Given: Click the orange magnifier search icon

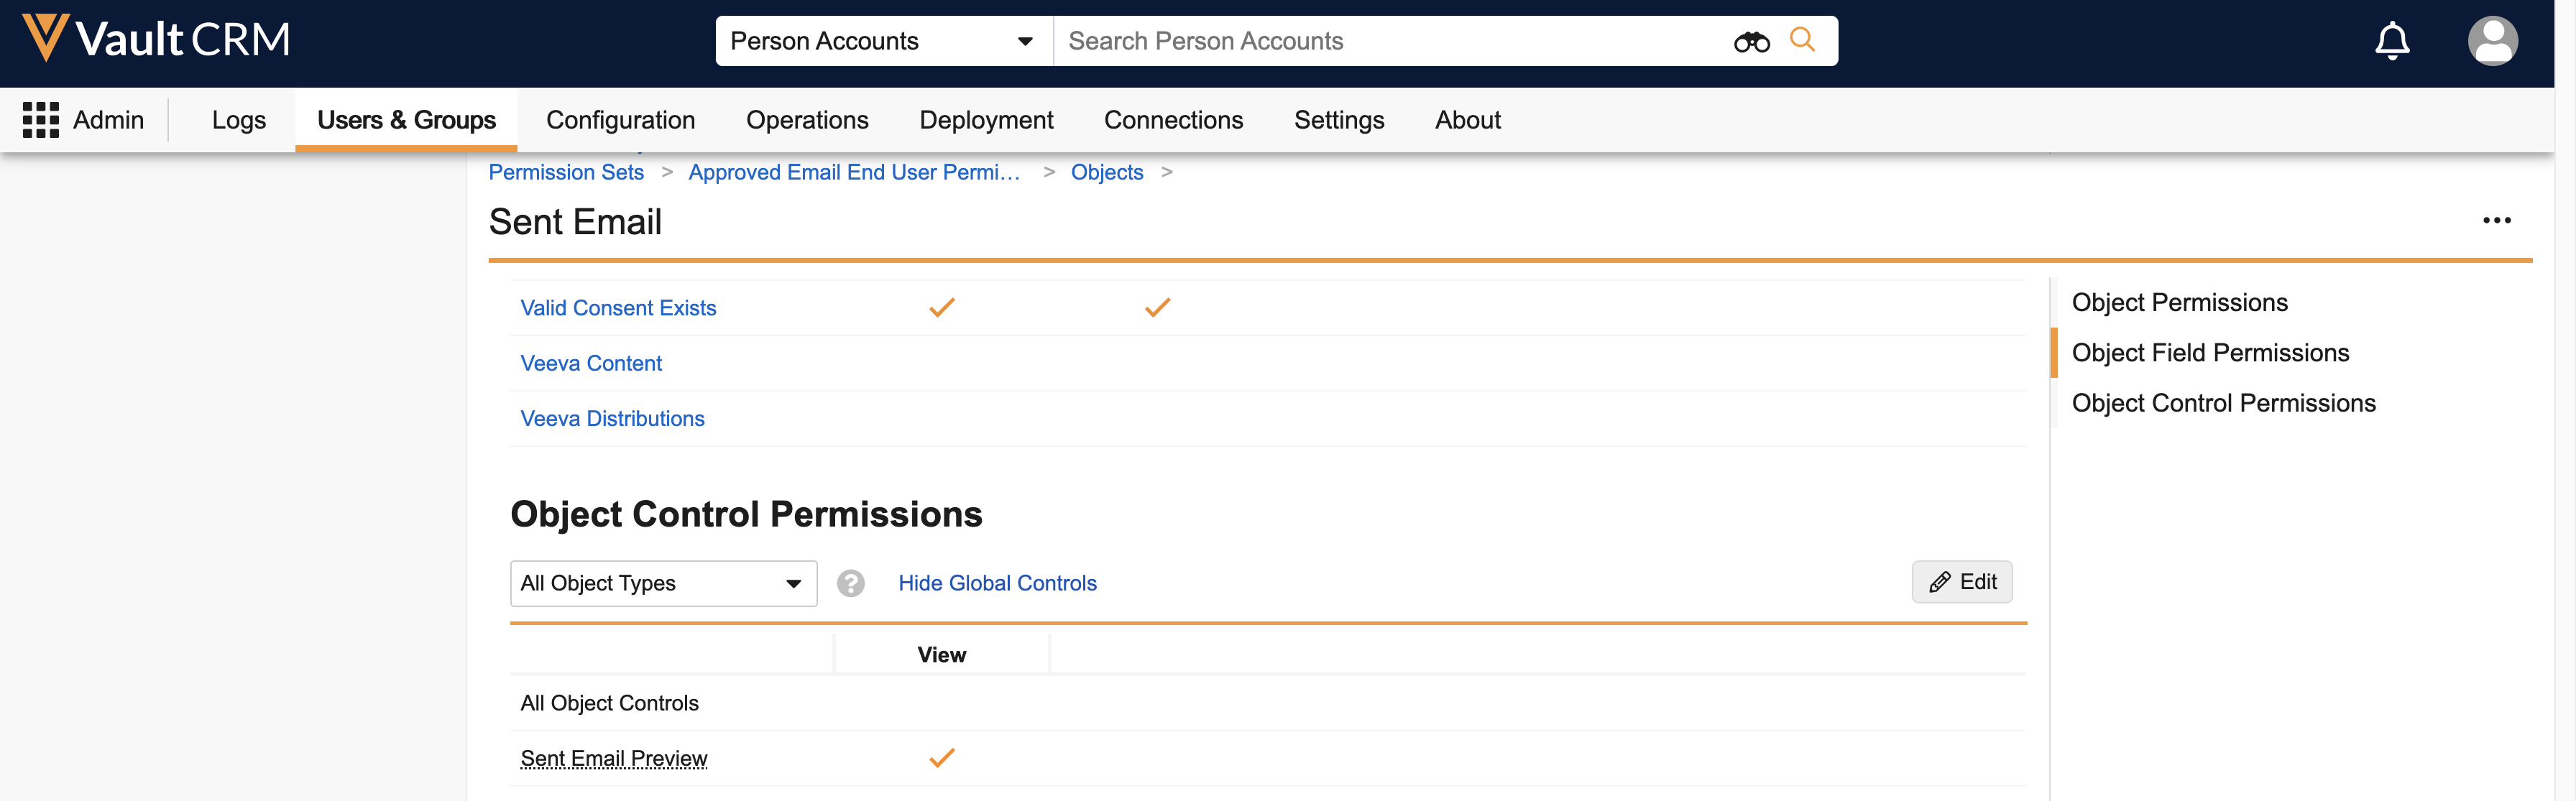Looking at the screenshot, I should point(1802,40).
